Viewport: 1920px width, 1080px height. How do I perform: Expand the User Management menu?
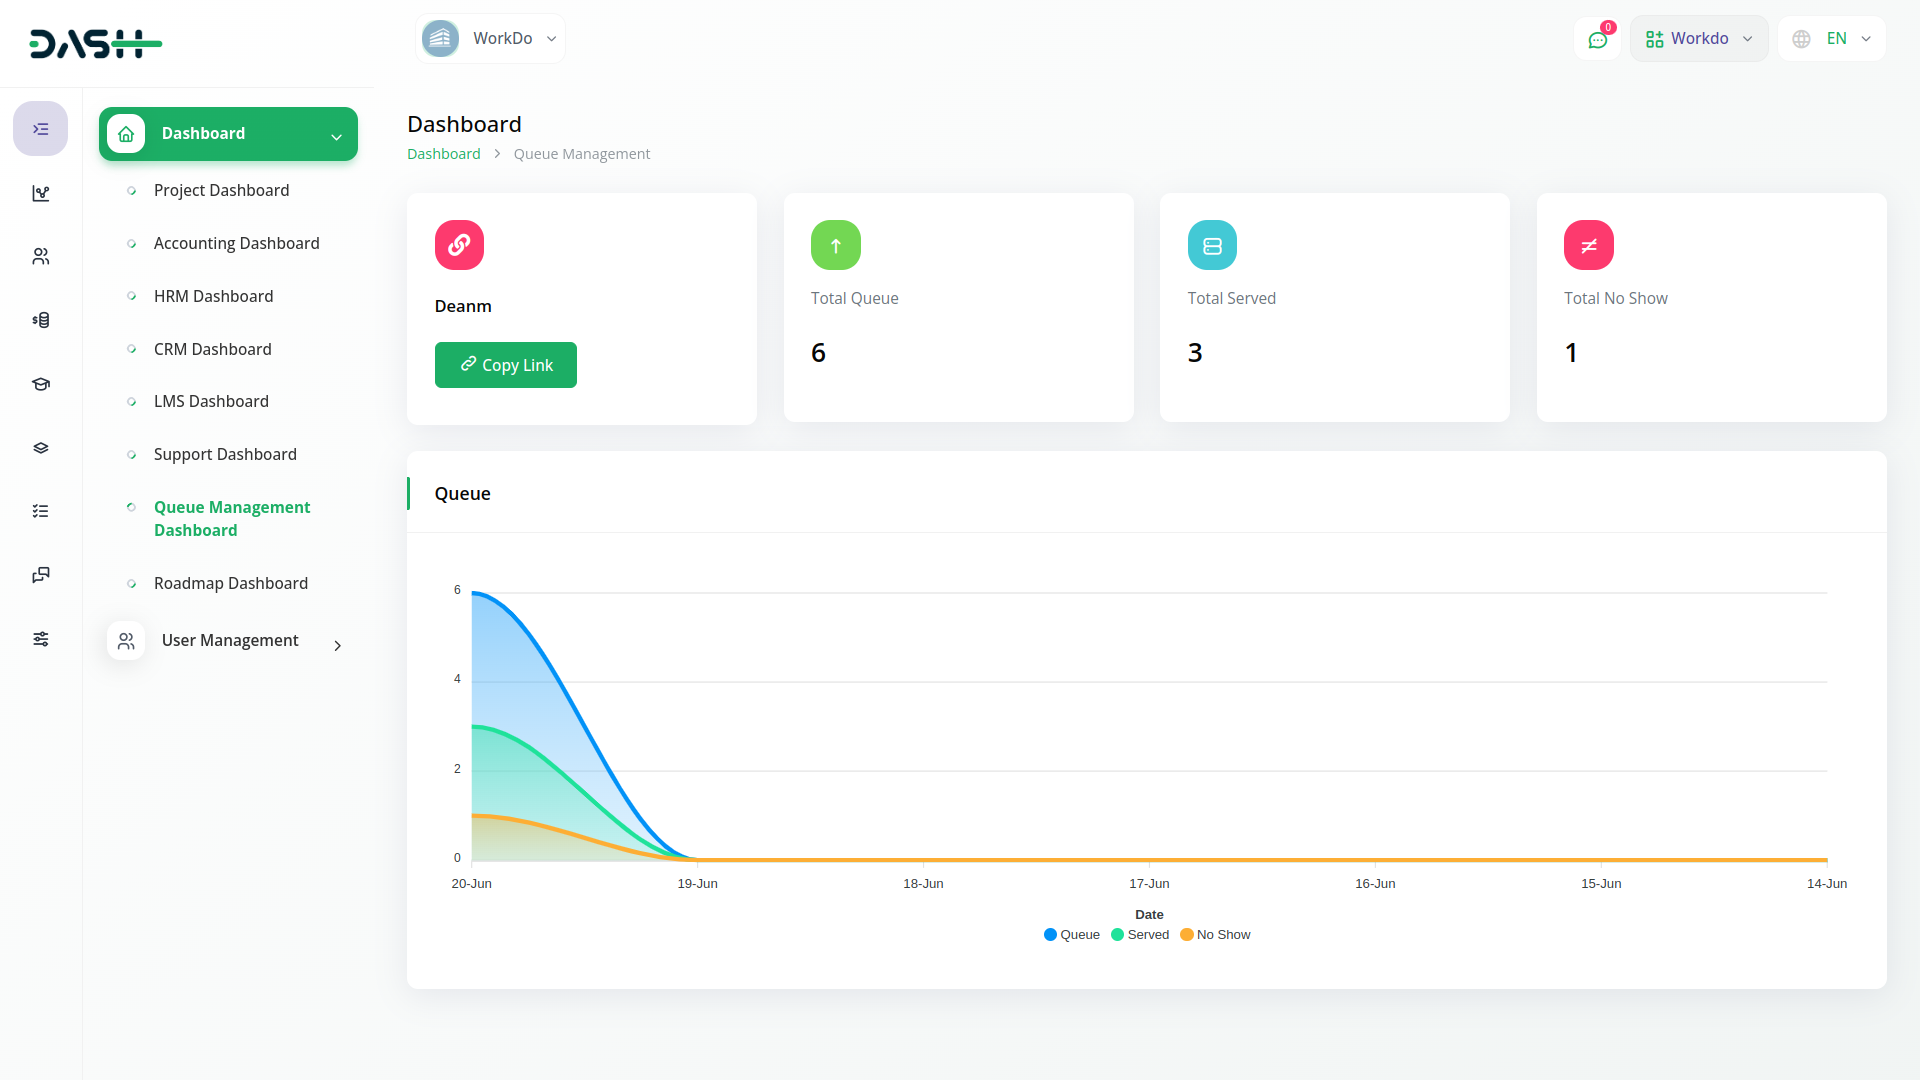coord(228,641)
